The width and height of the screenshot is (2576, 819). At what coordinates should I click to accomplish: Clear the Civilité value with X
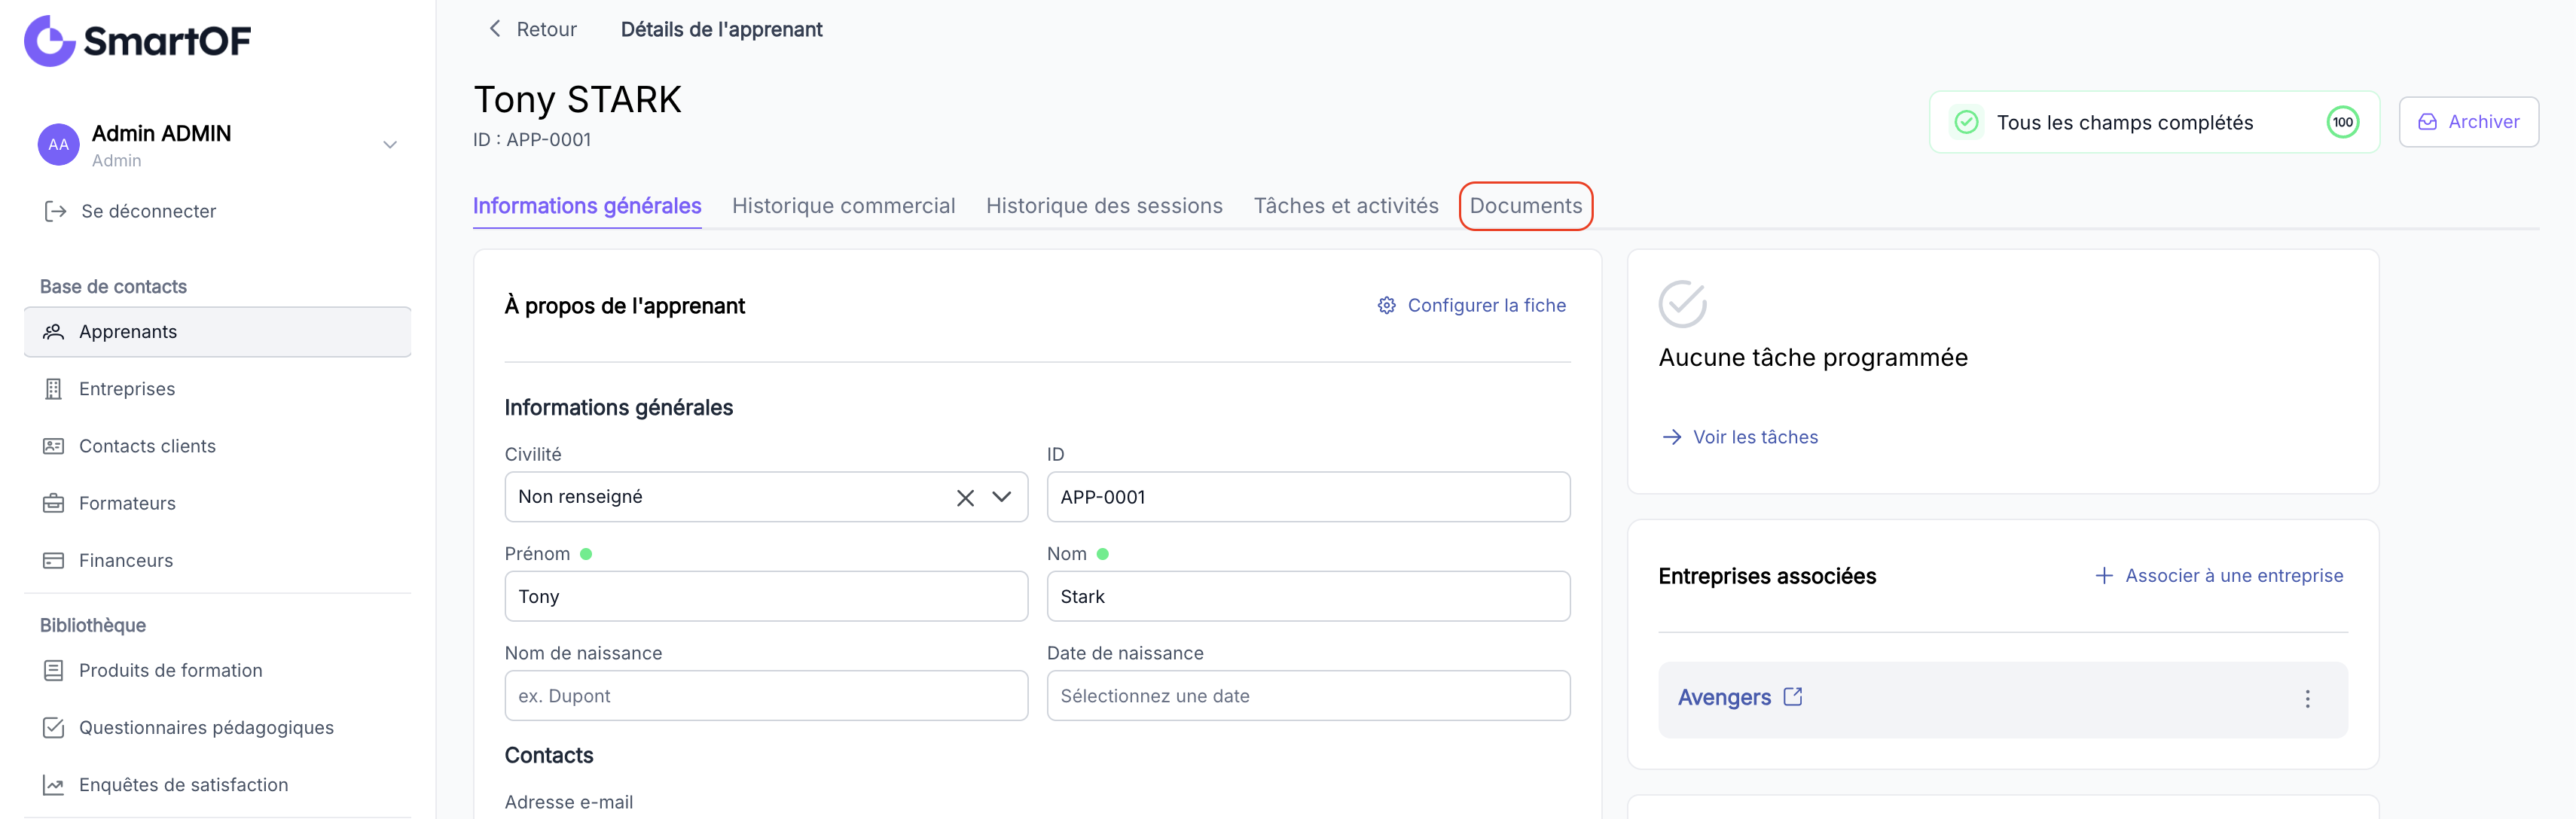point(965,497)
